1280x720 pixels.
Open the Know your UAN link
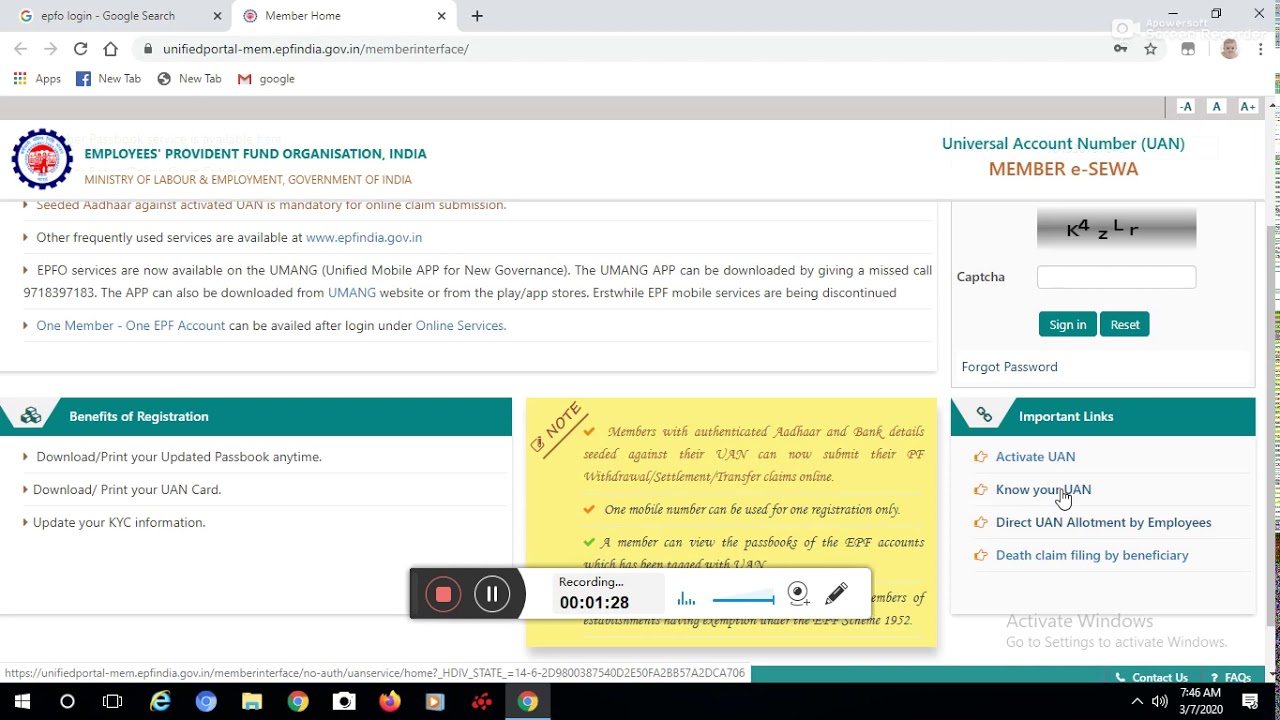tap(1043, 490)
